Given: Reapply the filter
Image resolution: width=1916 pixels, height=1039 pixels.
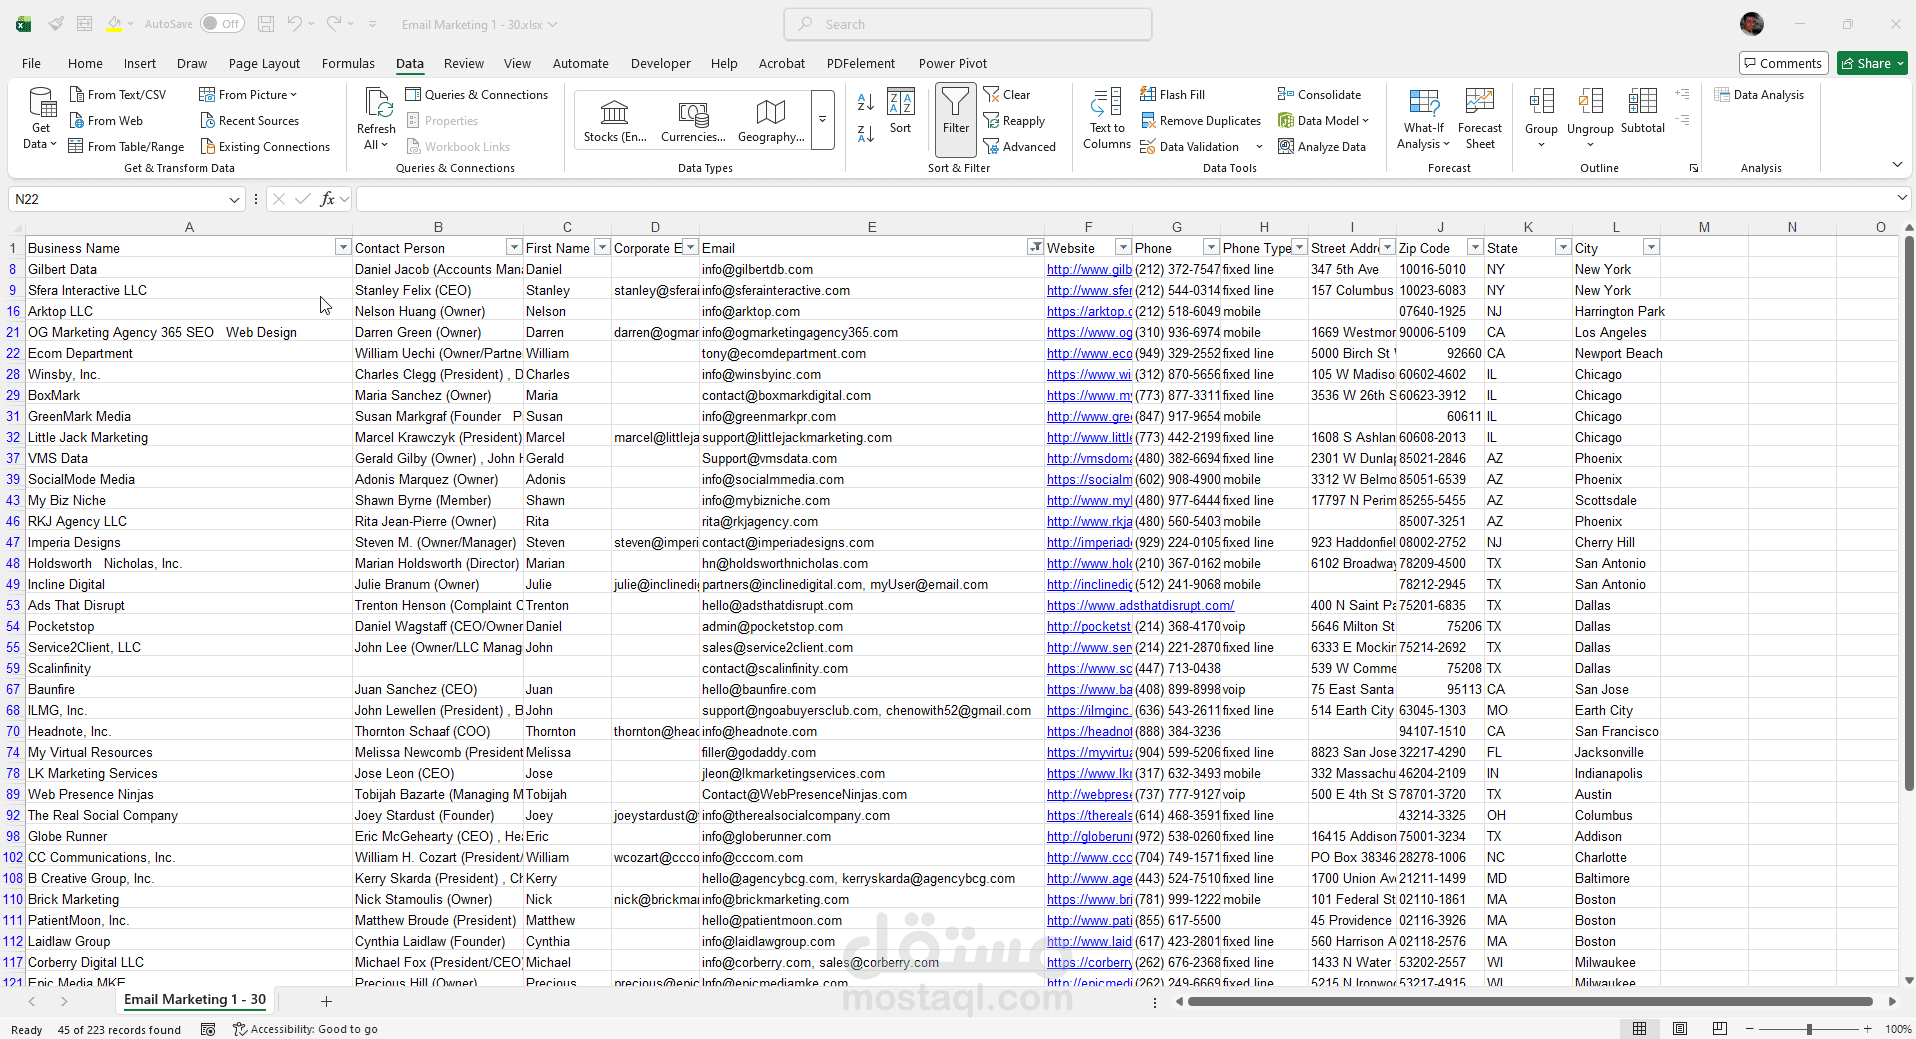Looking at the screenshot, I should point(1015,120).
